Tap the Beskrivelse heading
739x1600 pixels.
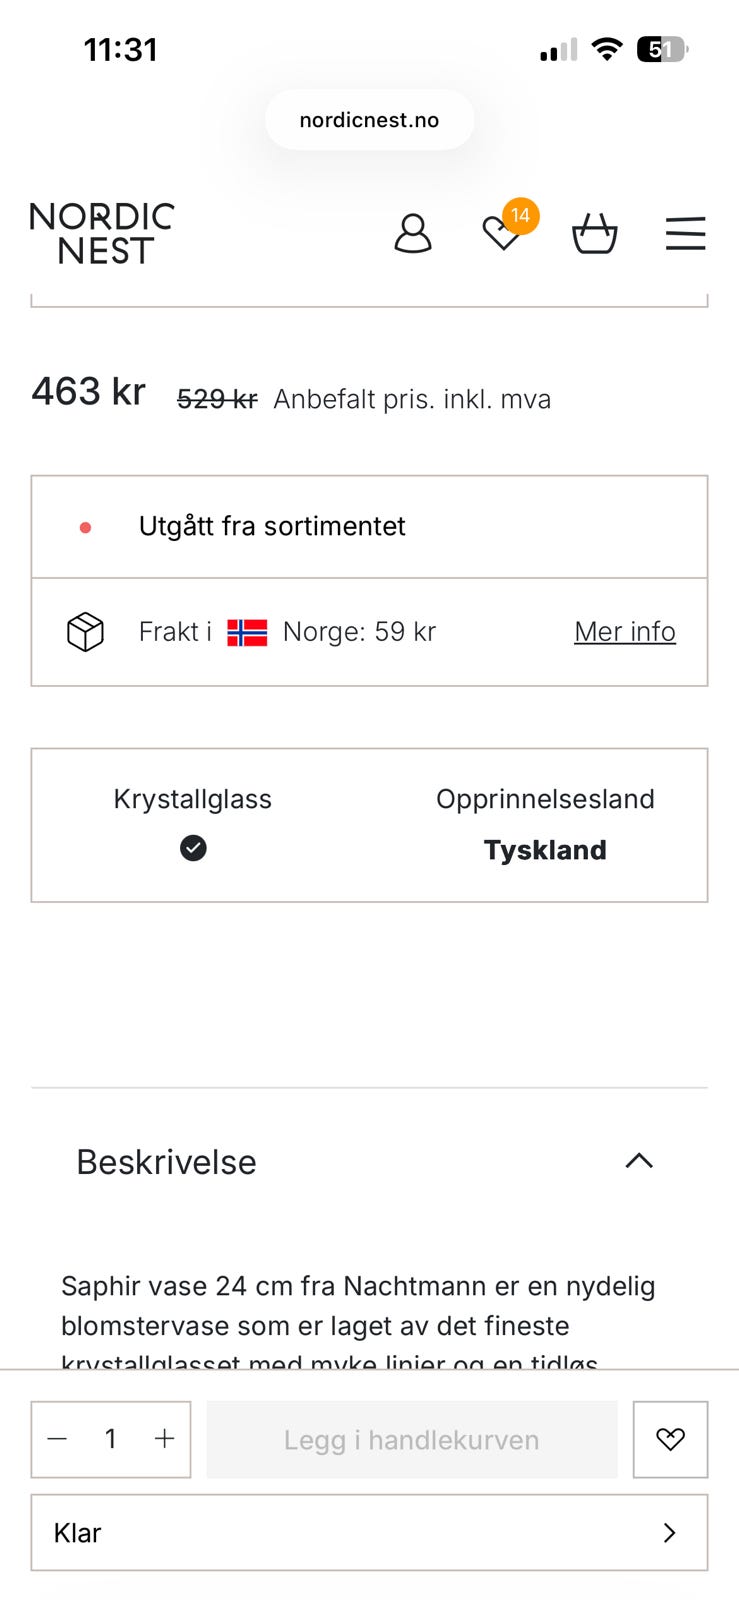[167, 1162]
